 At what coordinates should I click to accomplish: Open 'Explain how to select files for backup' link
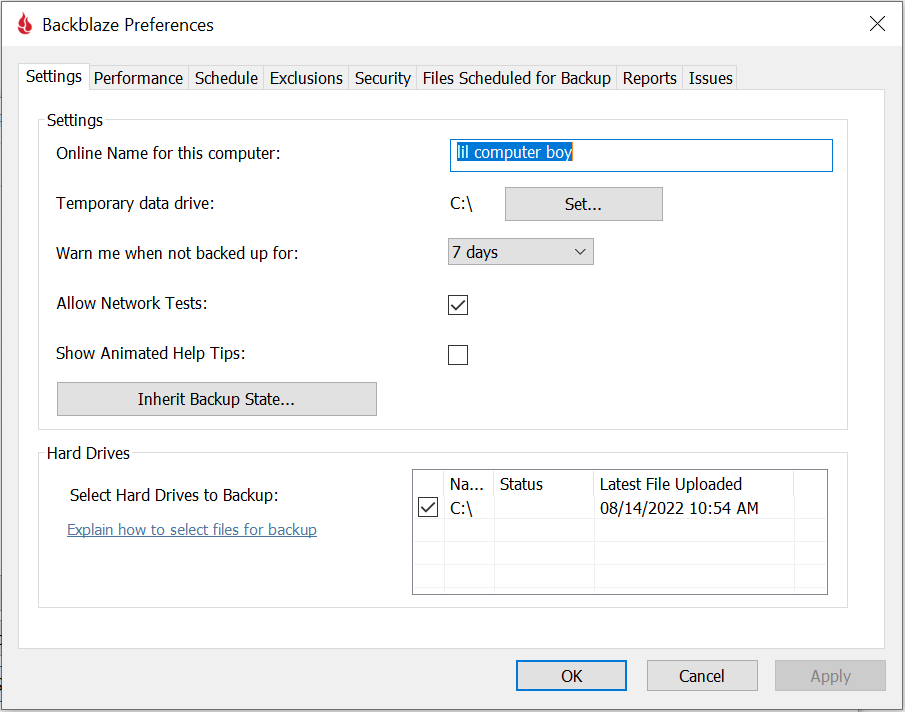pos(192,530)
